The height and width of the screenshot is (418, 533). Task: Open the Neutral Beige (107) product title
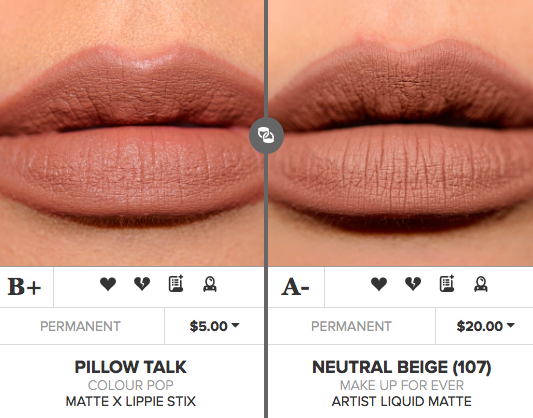click(401, 367)
